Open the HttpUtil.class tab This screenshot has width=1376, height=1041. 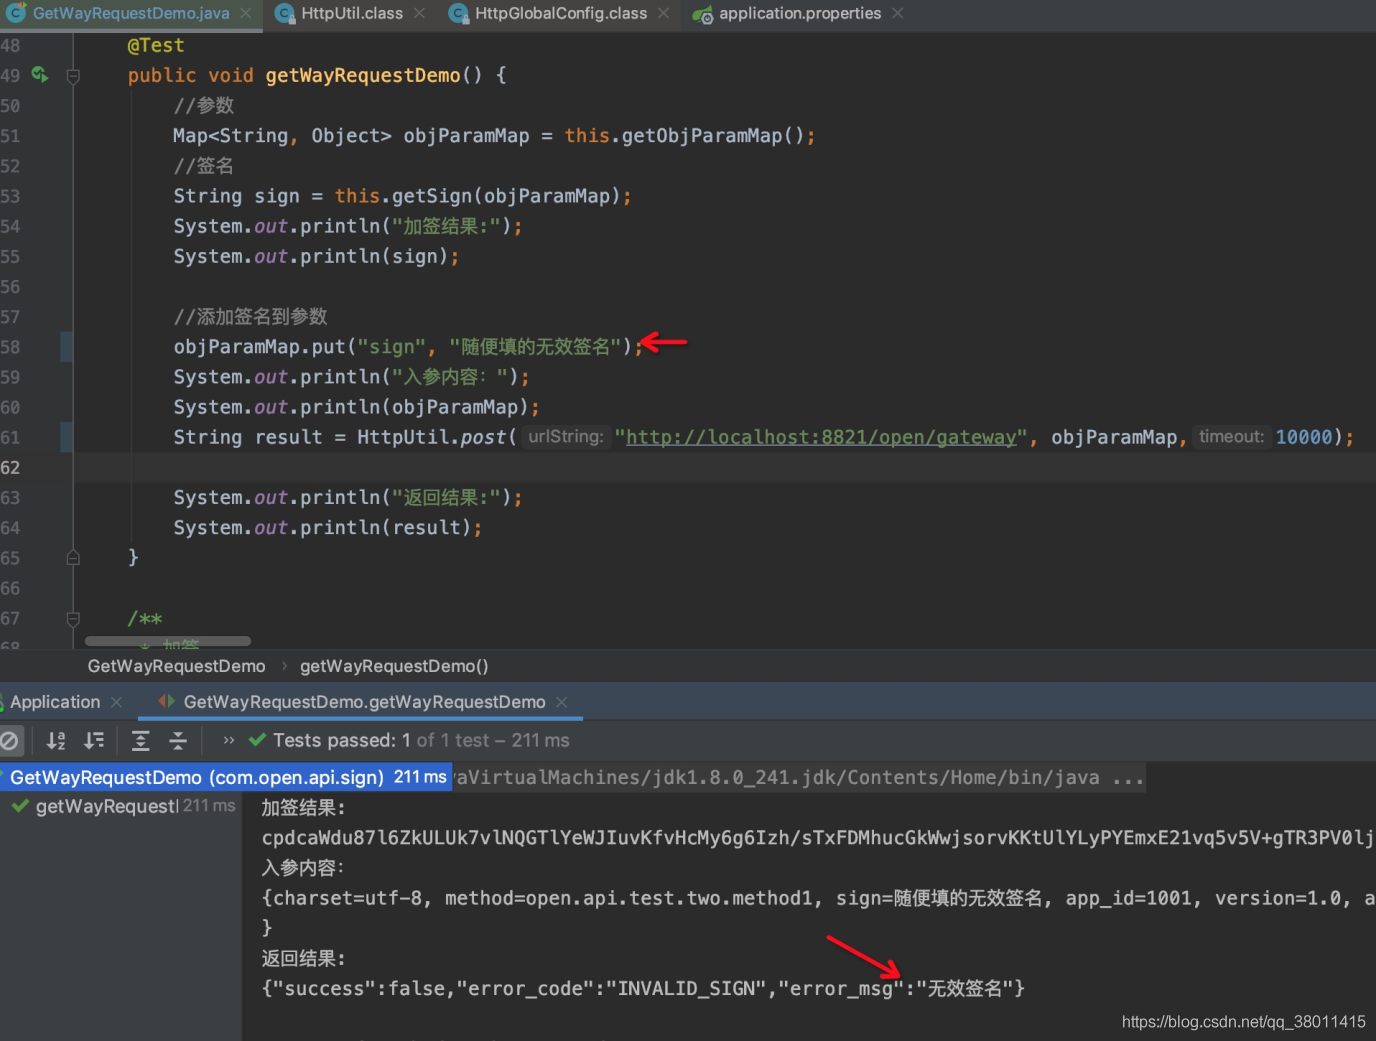[x=352, y=13]
